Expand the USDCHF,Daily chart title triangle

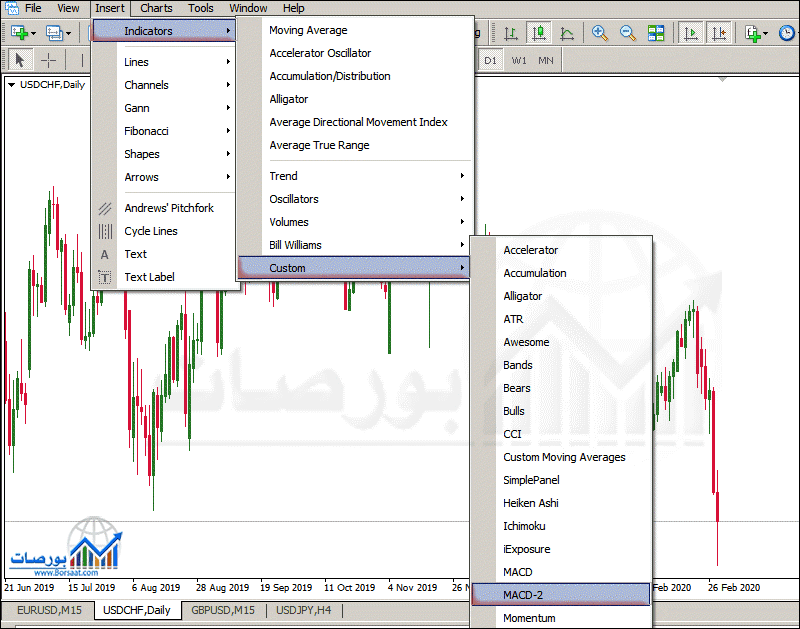point(11,85)
